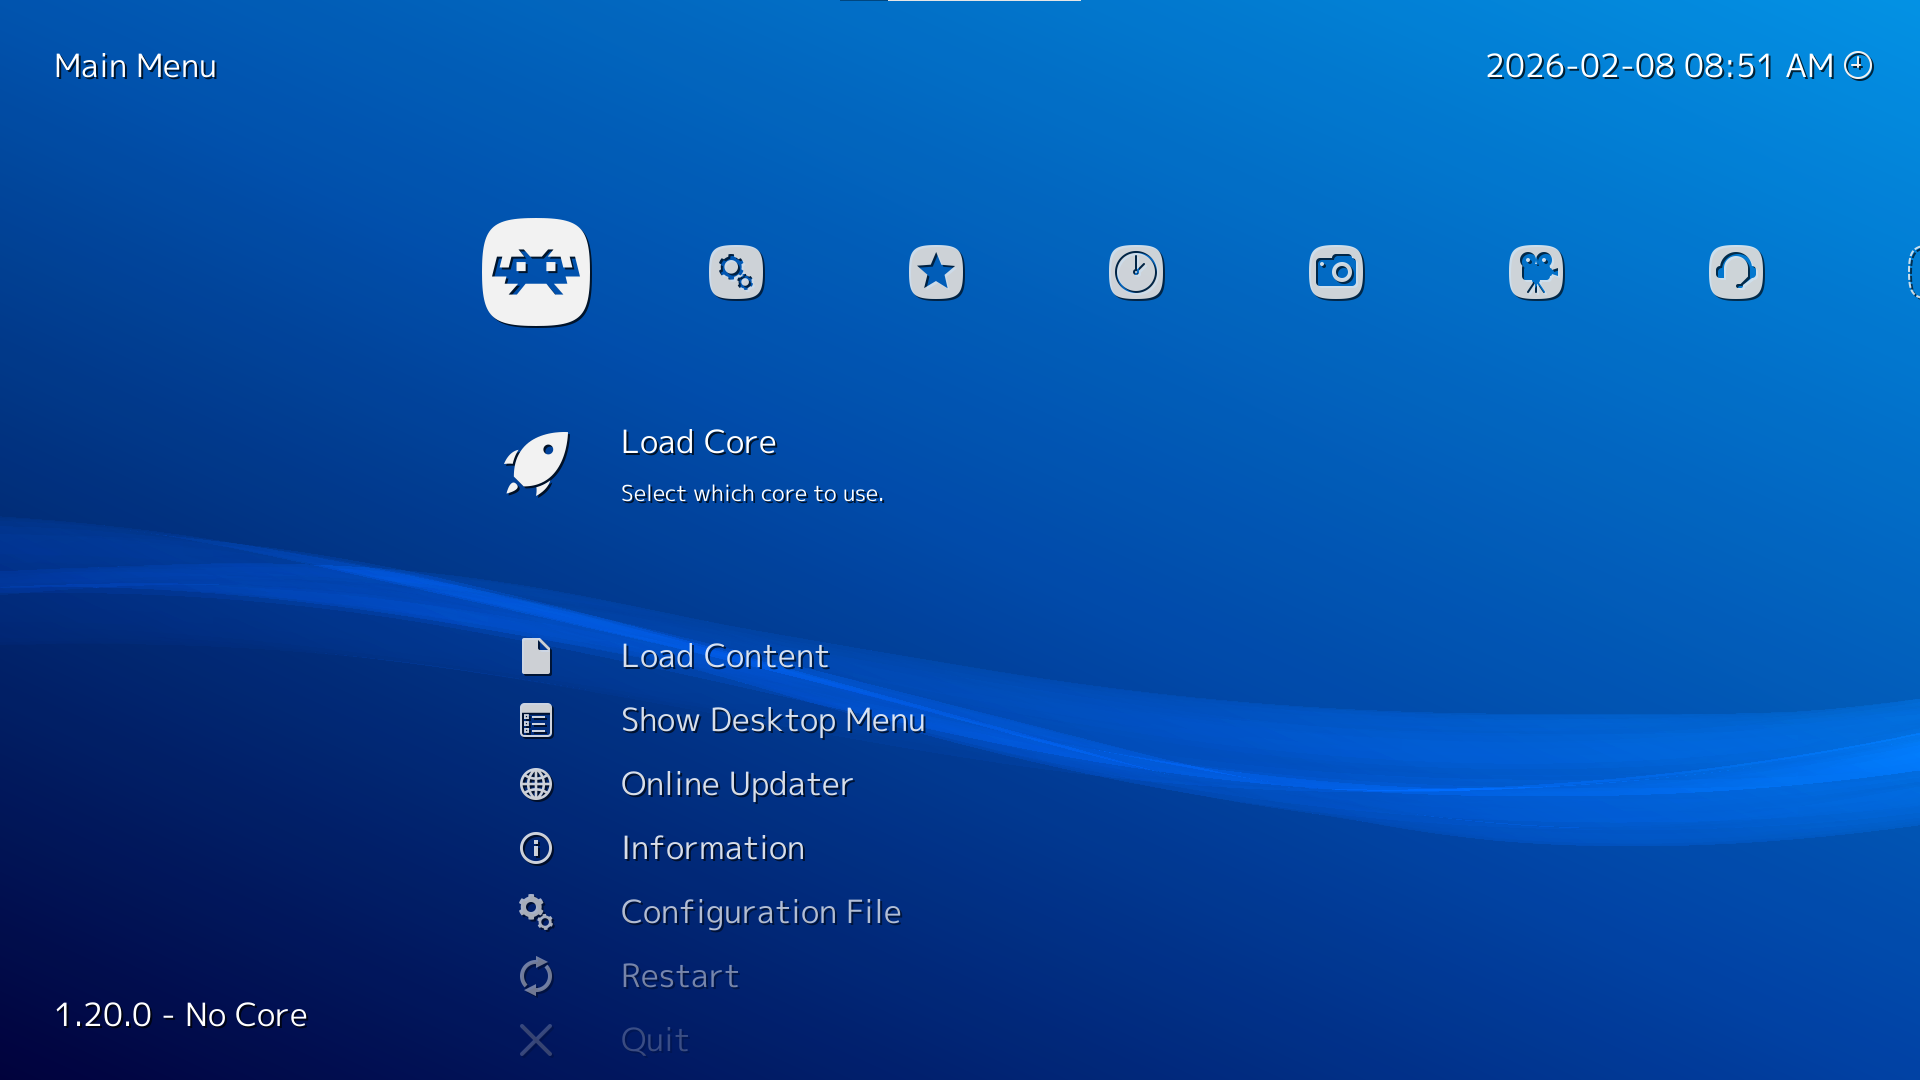Click the Information text label
The image size is (1920, 1080).
pos(712,848)
